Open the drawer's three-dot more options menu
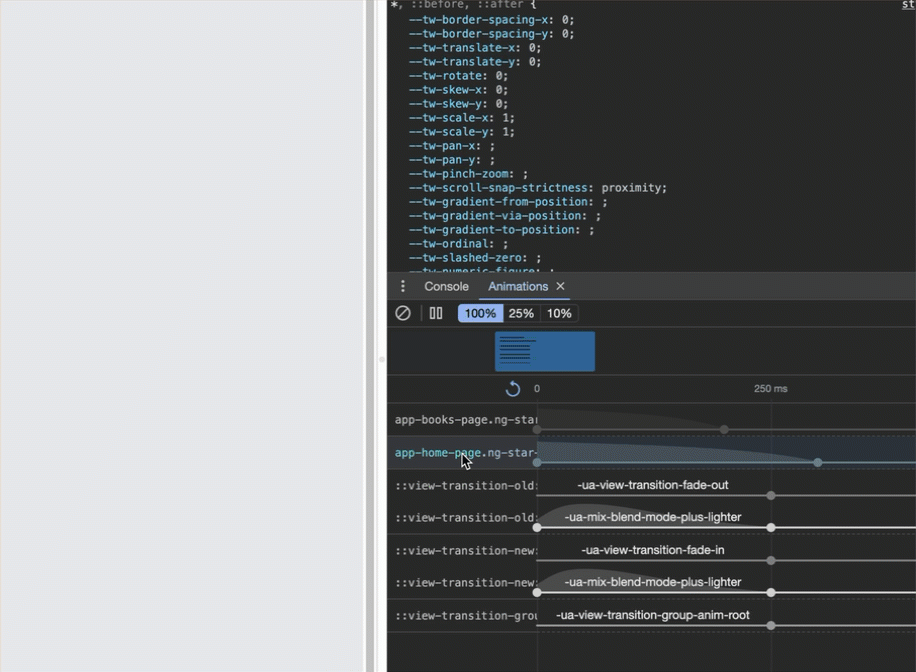 (x=403, y=286)
